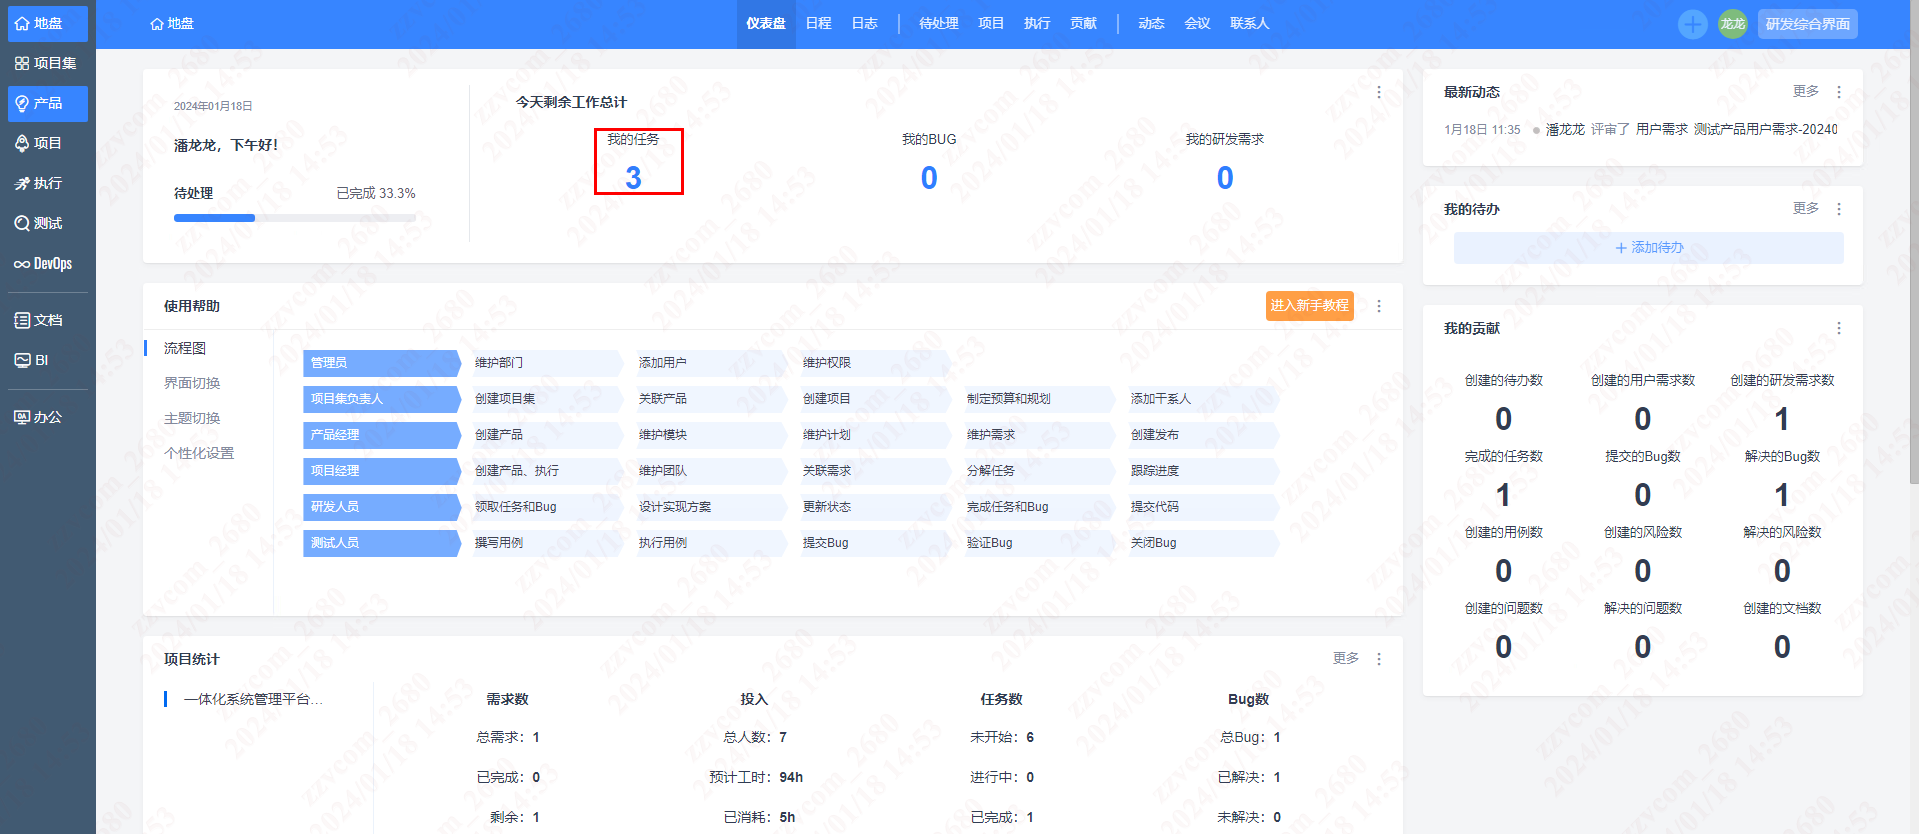The width and height of the screenshot is (1920, 834).
Task: Open the options menu of 项目统计 panel
Action: click(1379, 659)
